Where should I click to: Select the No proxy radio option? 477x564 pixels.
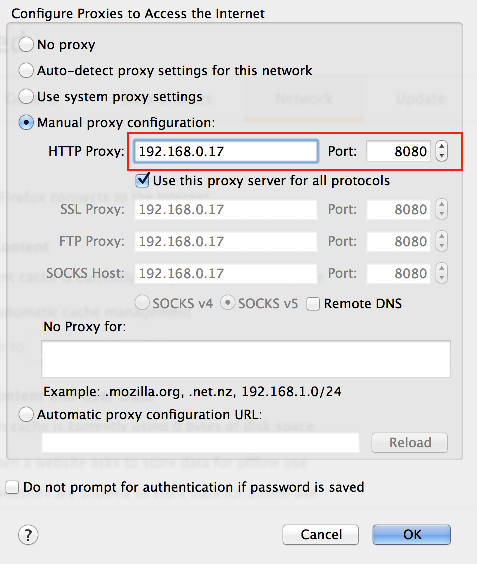(x=26, y=45)
